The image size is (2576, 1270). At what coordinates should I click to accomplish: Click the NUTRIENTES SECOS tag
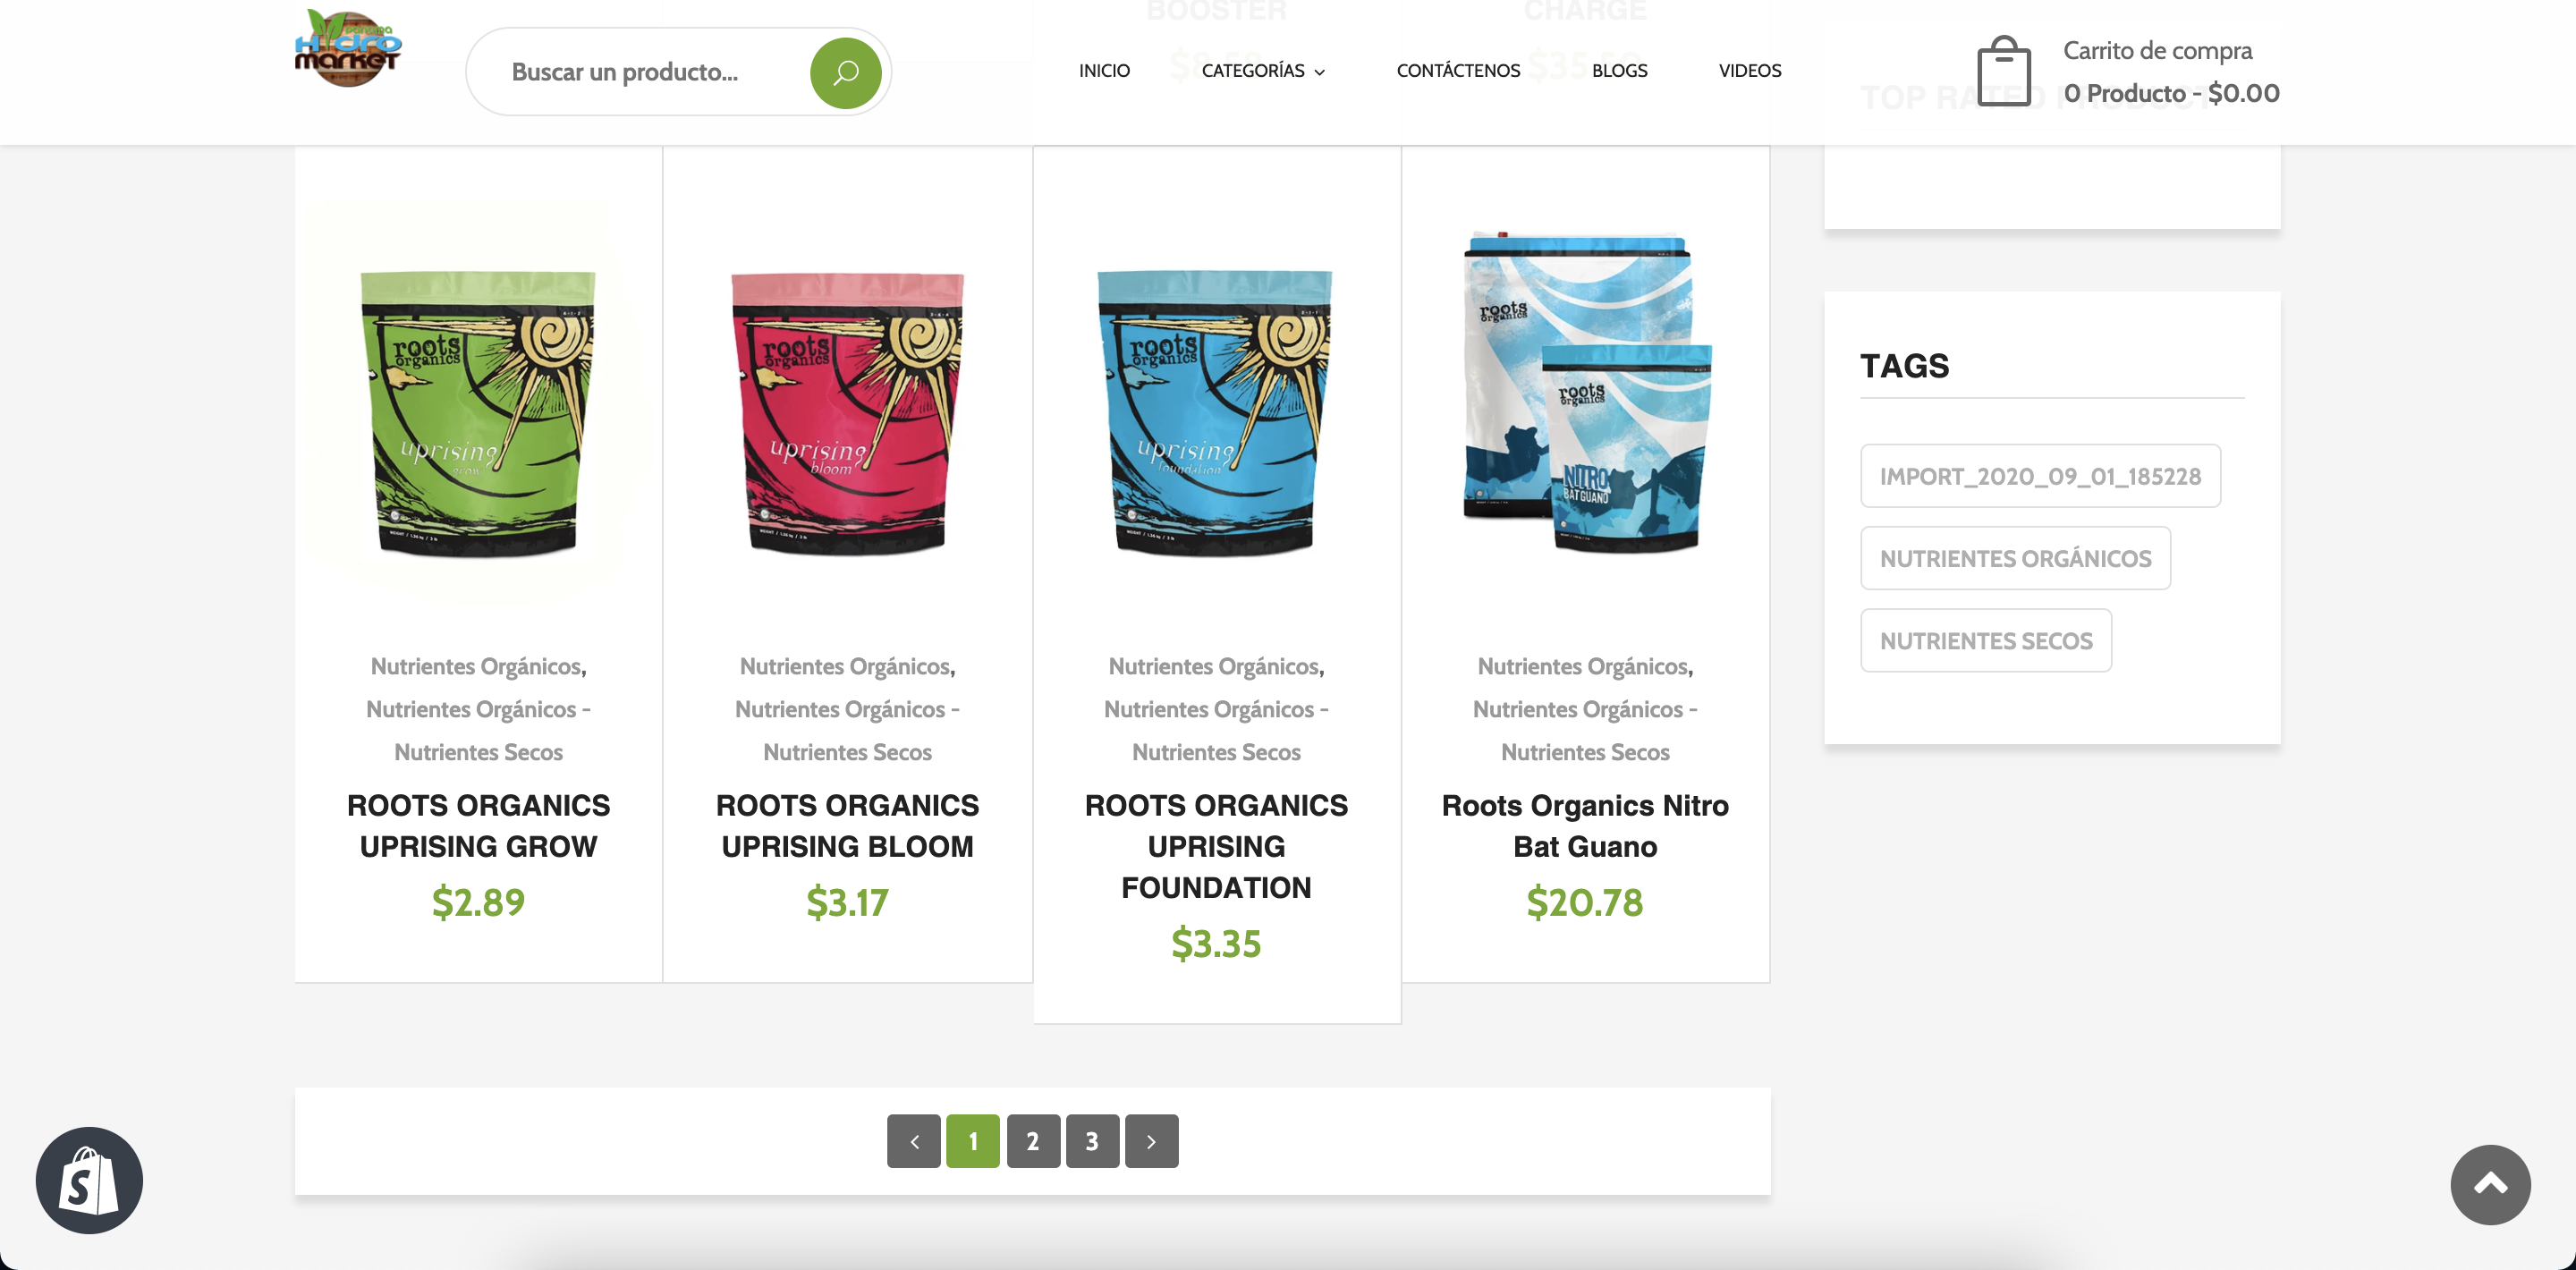[1986, 640]
